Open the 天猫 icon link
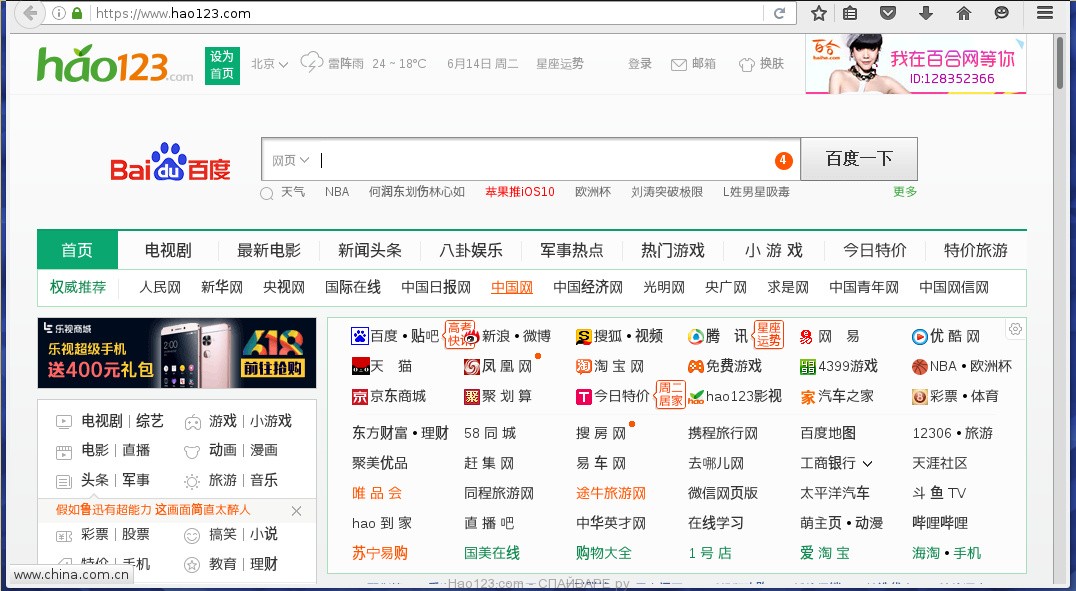This screenshot has width=1076, height=591. pyautogui.click(x=360, y=367)
